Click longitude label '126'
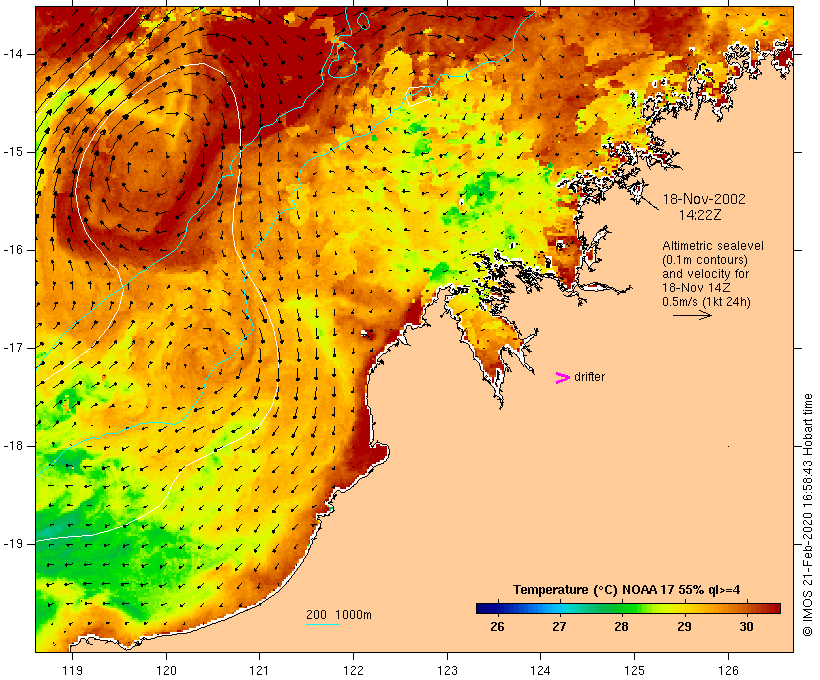Screen dimensions: 820x680 [x=728, y=670]
